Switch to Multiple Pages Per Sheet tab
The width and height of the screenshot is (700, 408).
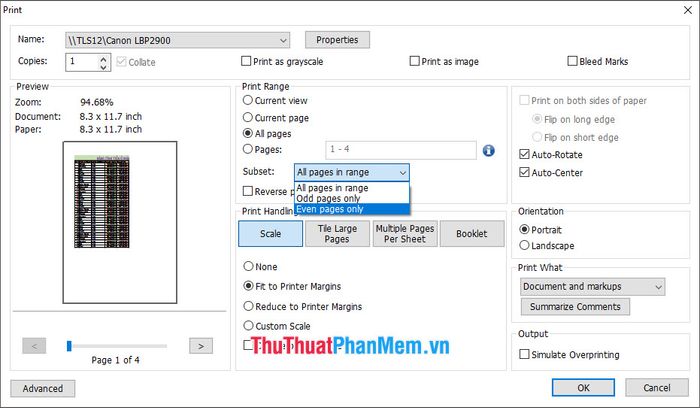[x=405, y=233]
